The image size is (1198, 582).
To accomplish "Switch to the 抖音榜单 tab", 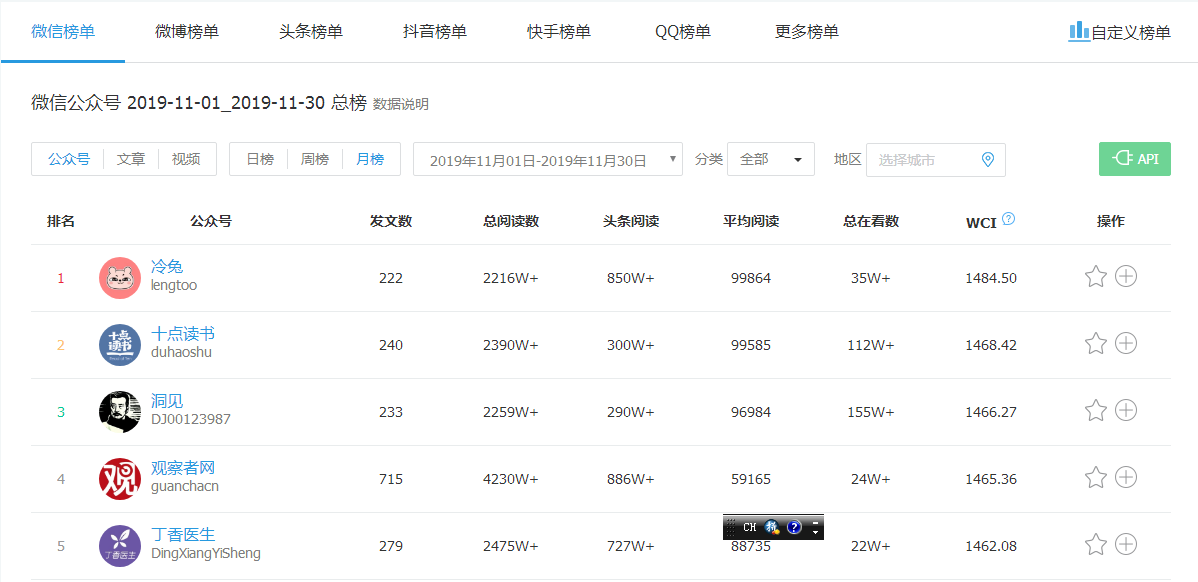I will click(x=435, y=32).
